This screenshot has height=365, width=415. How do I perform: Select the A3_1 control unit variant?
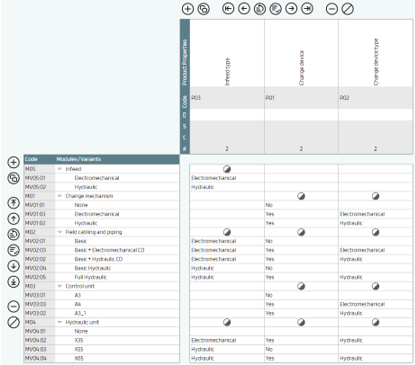click(80, 313)
